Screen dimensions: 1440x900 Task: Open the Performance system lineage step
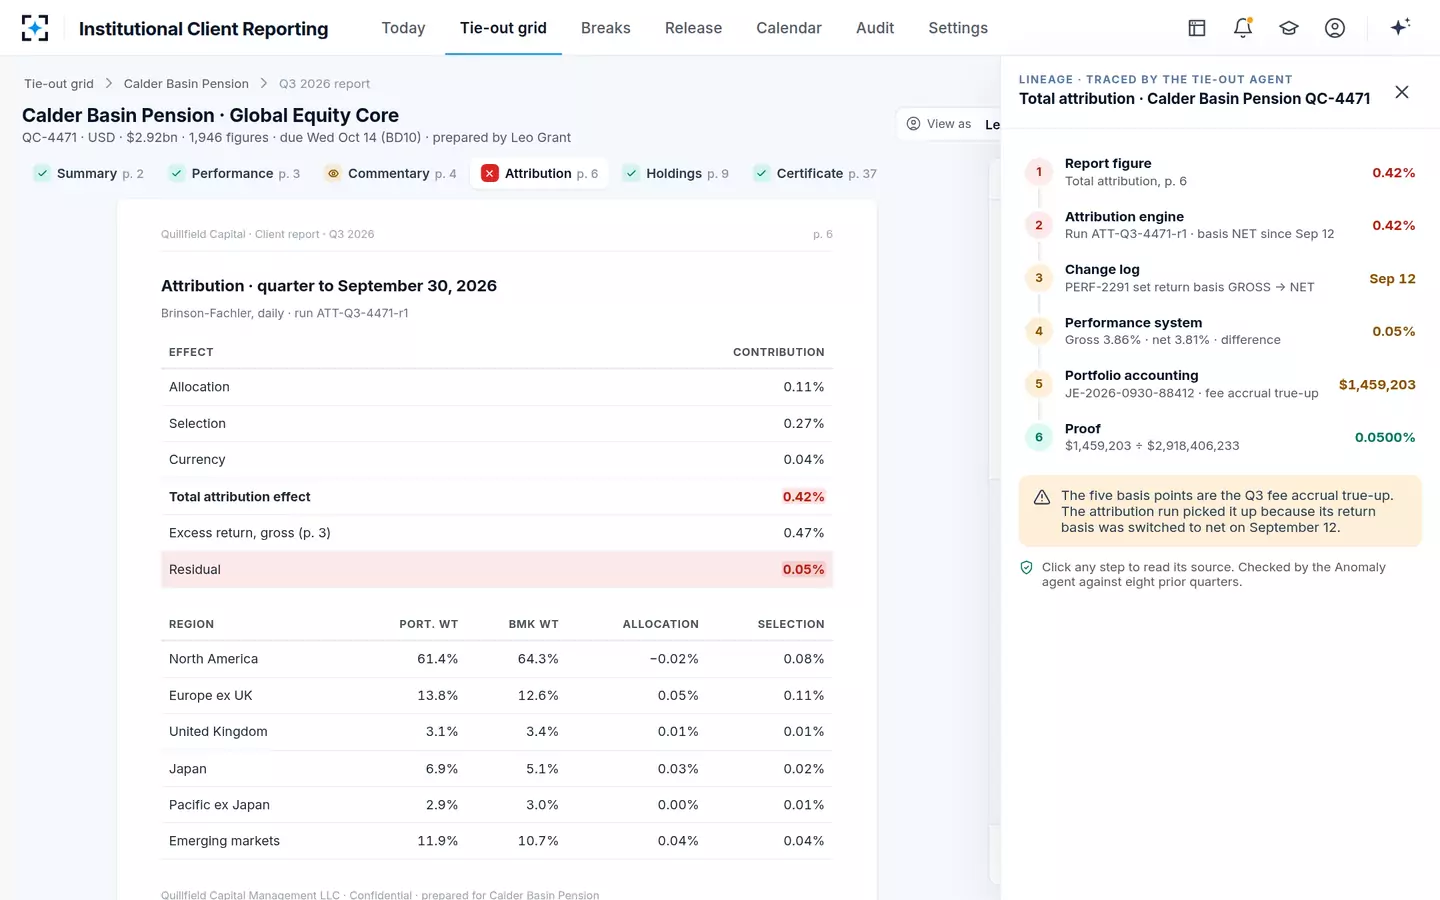[x=1220, y=331]
